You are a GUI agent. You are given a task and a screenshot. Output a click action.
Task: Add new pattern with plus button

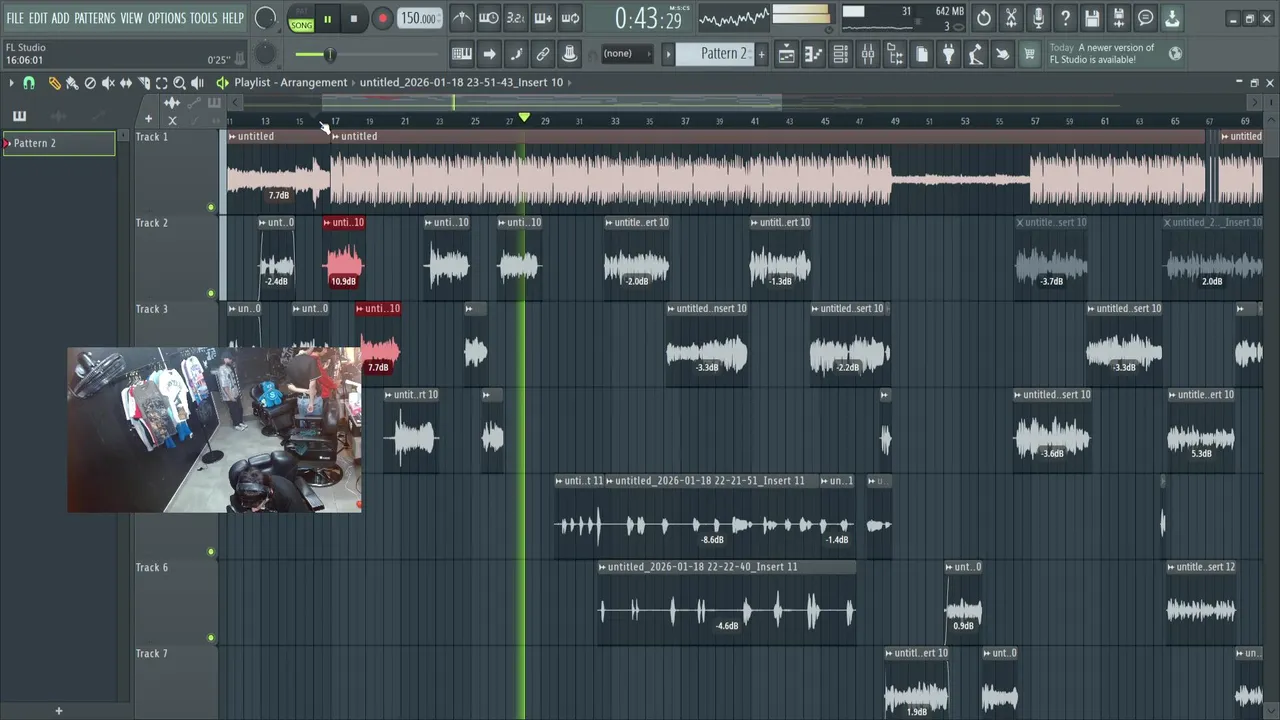coord(761,54)
